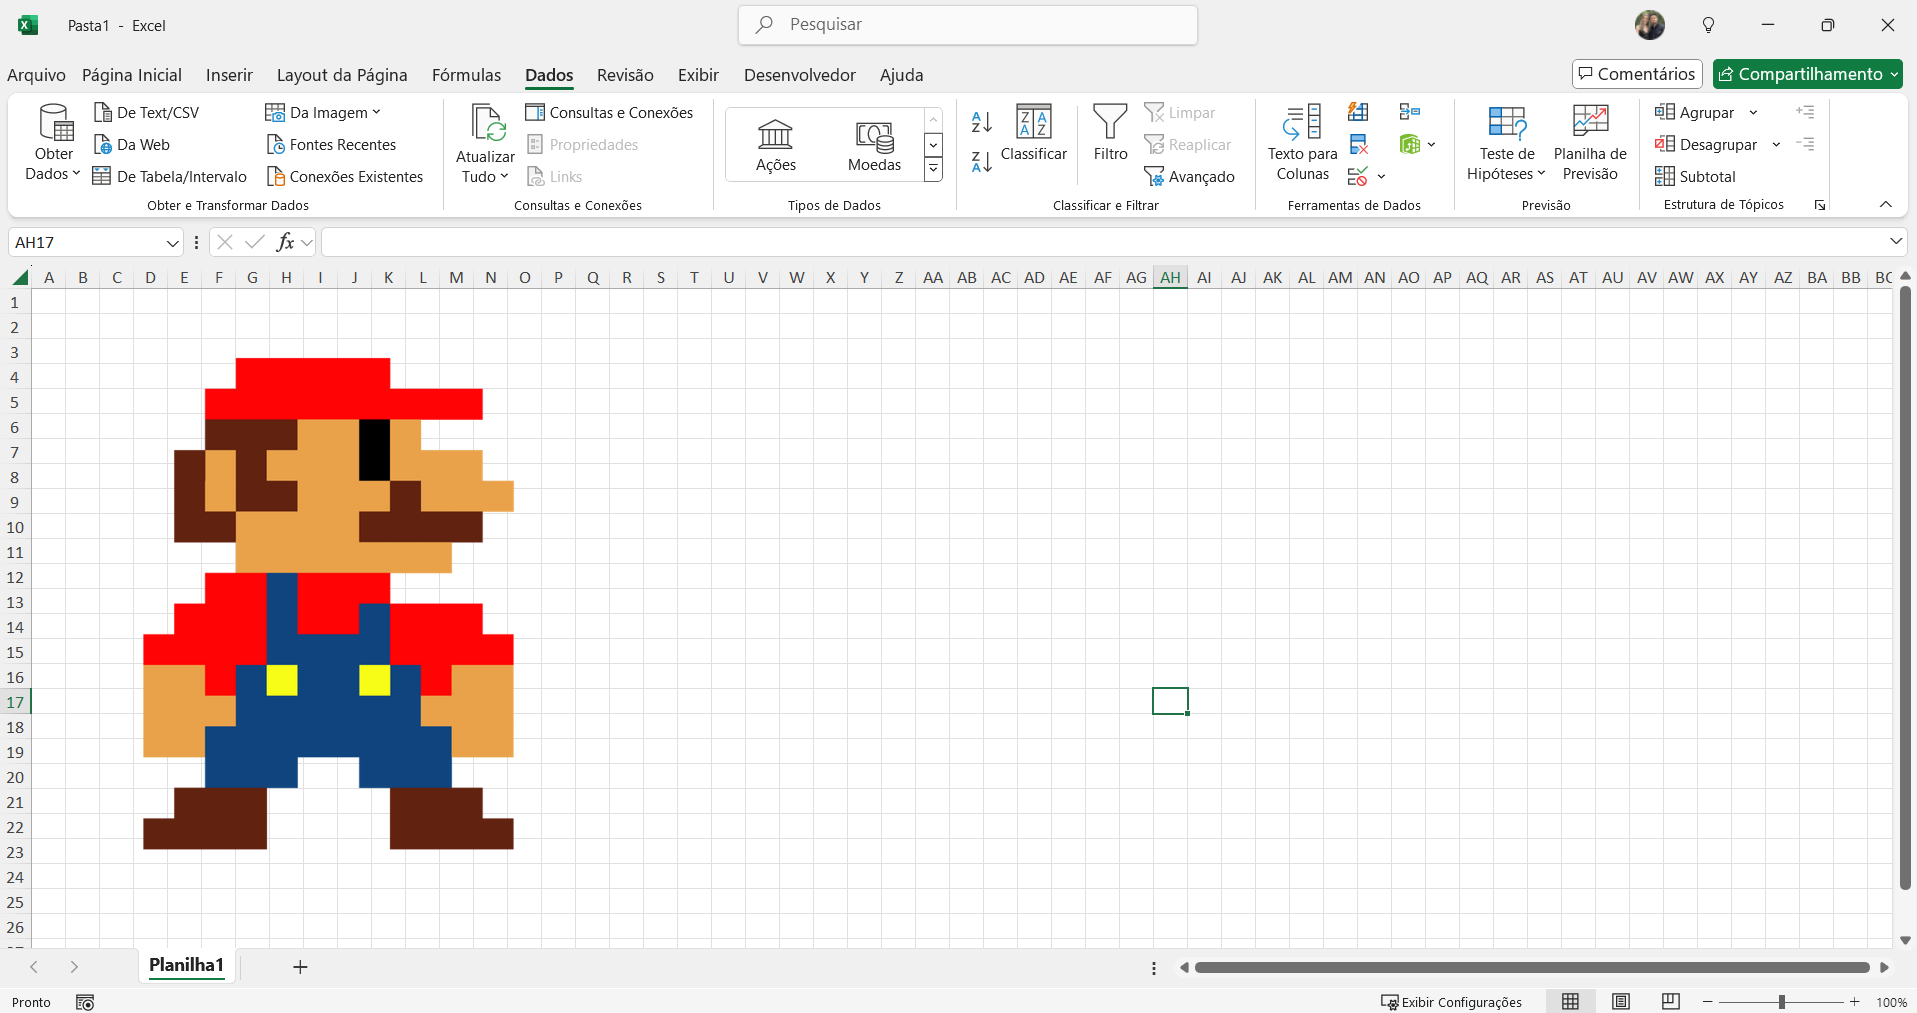The image size is (1917, 1013).
Task: Expand Agrupar dropdown arrow
Action: coord(1753,112)
